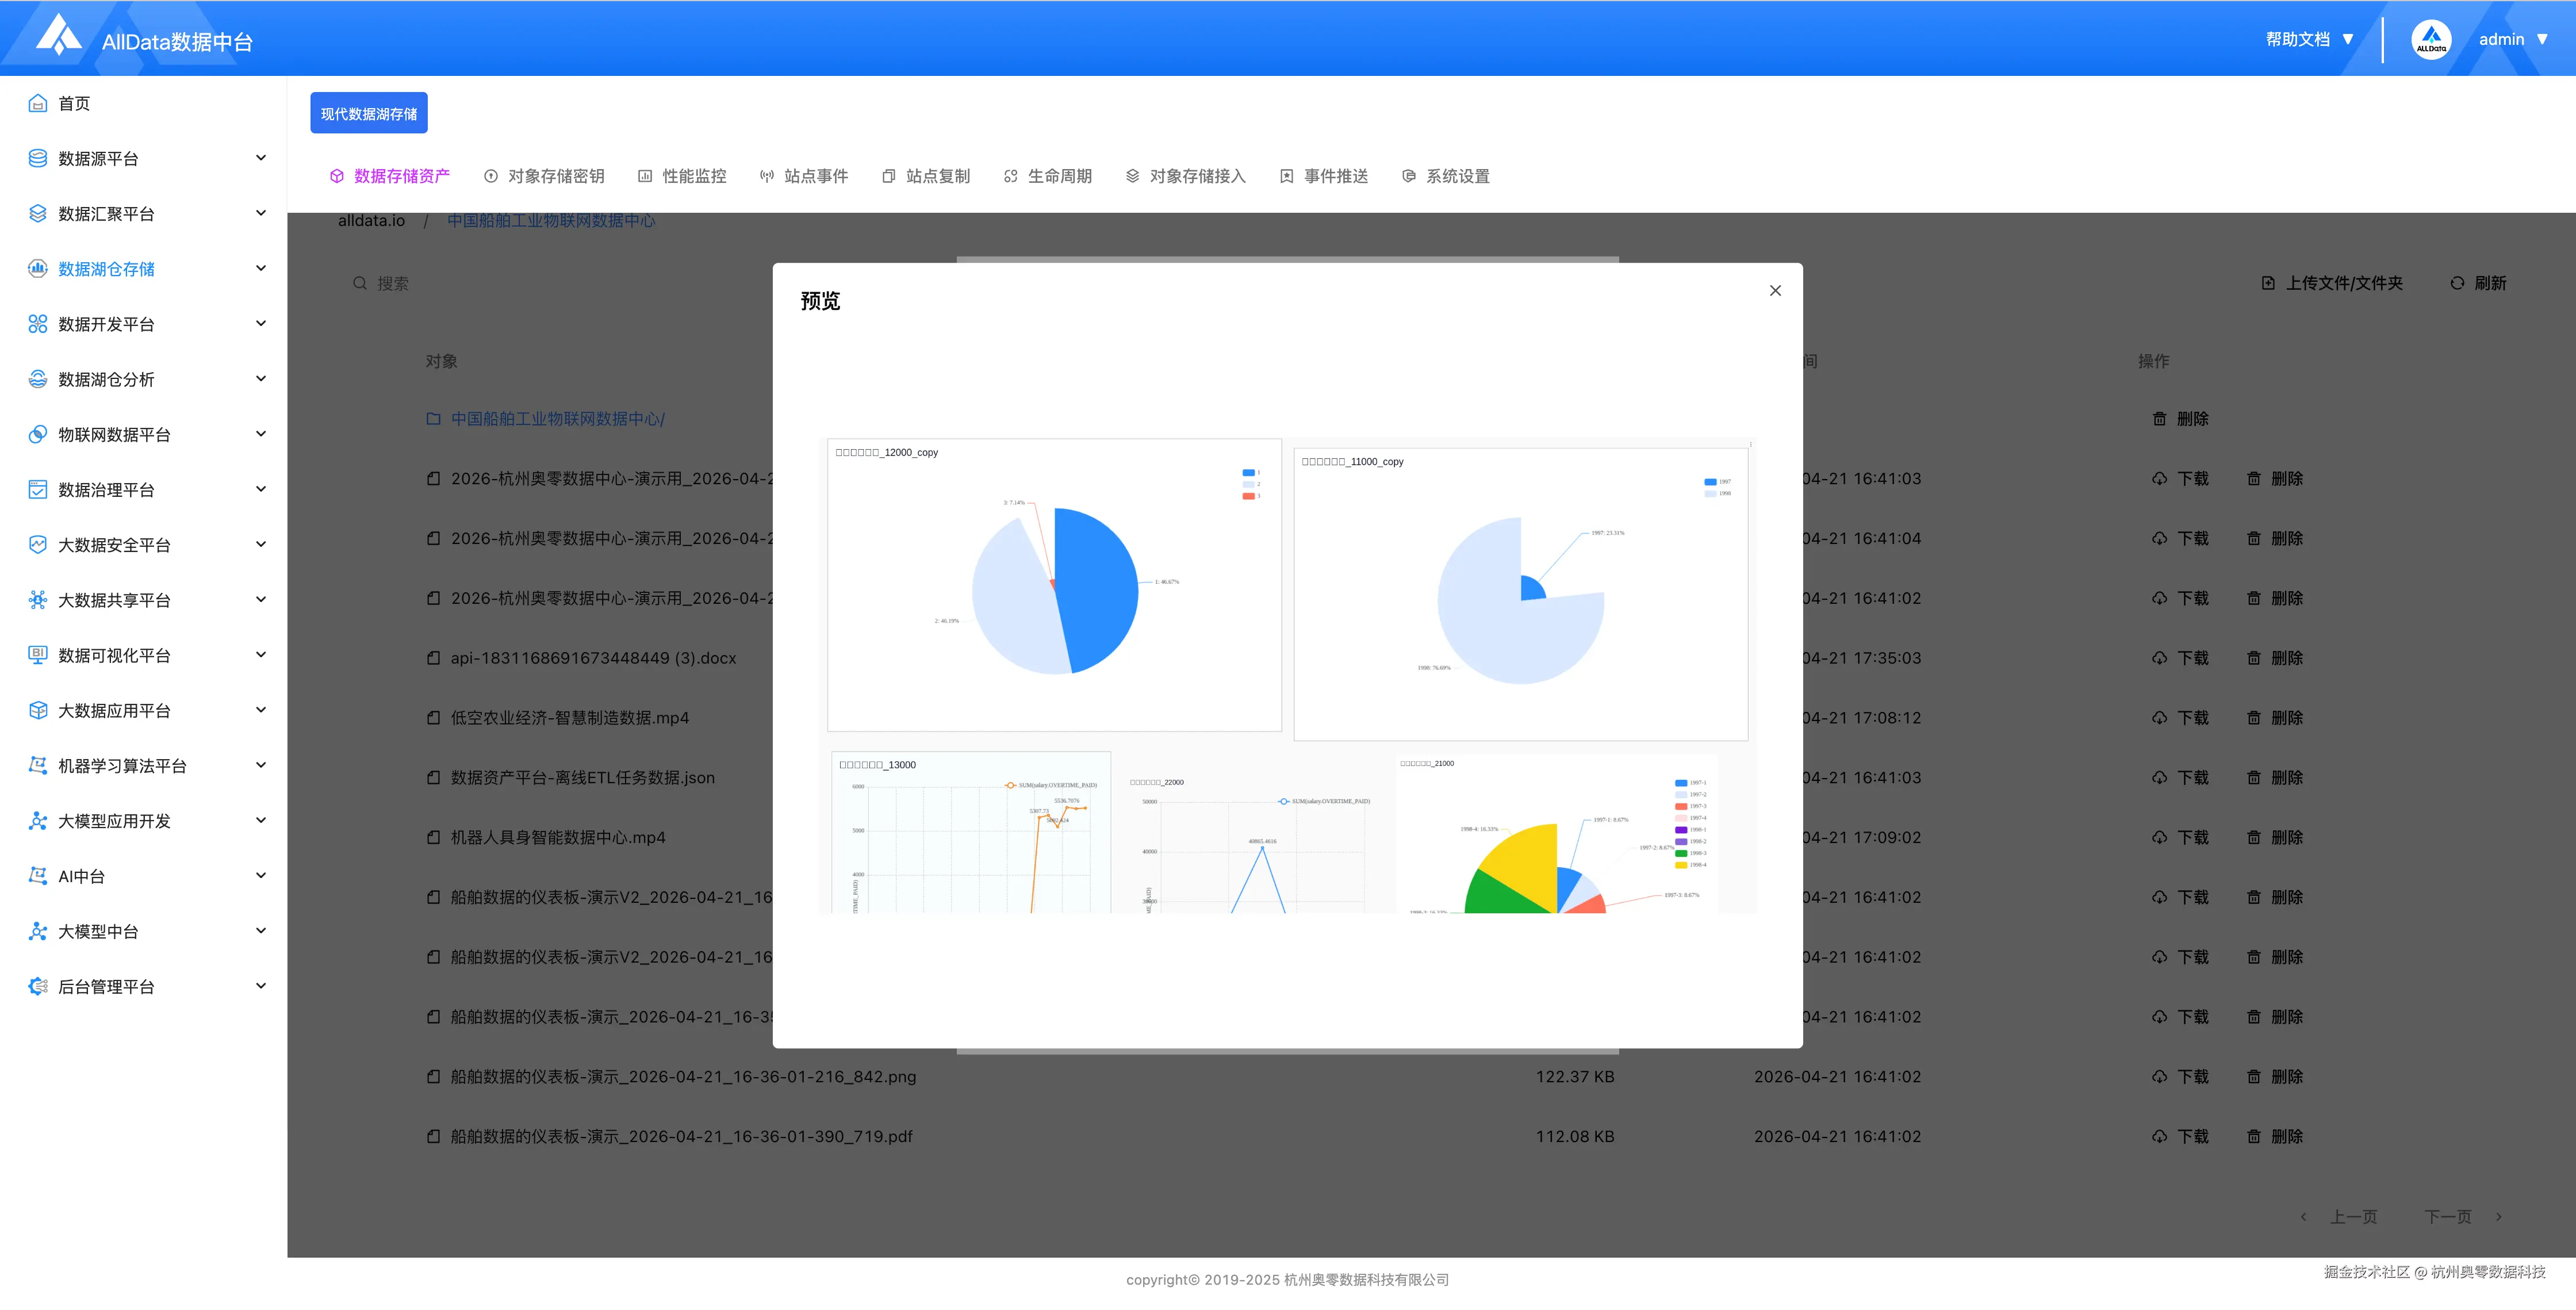
Task: Click the 机器学习算法平台 sidebar icon
Action: [x=38, y=765]
